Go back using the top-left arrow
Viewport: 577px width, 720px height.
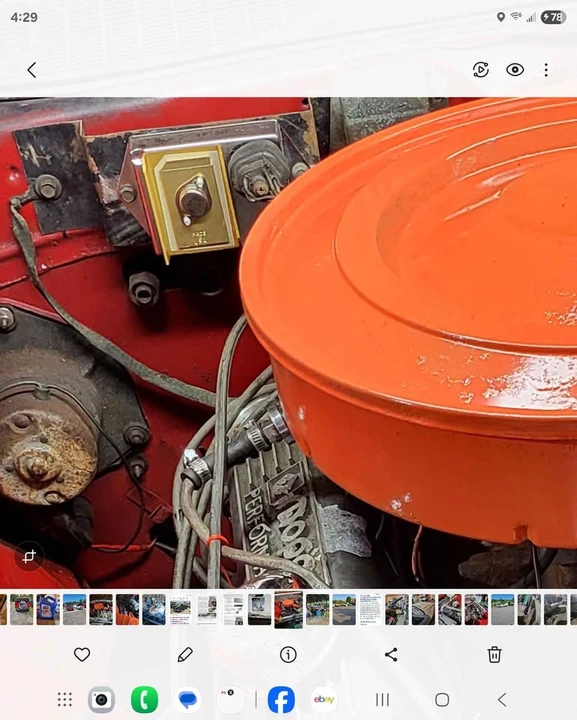[x=32, y=70]
